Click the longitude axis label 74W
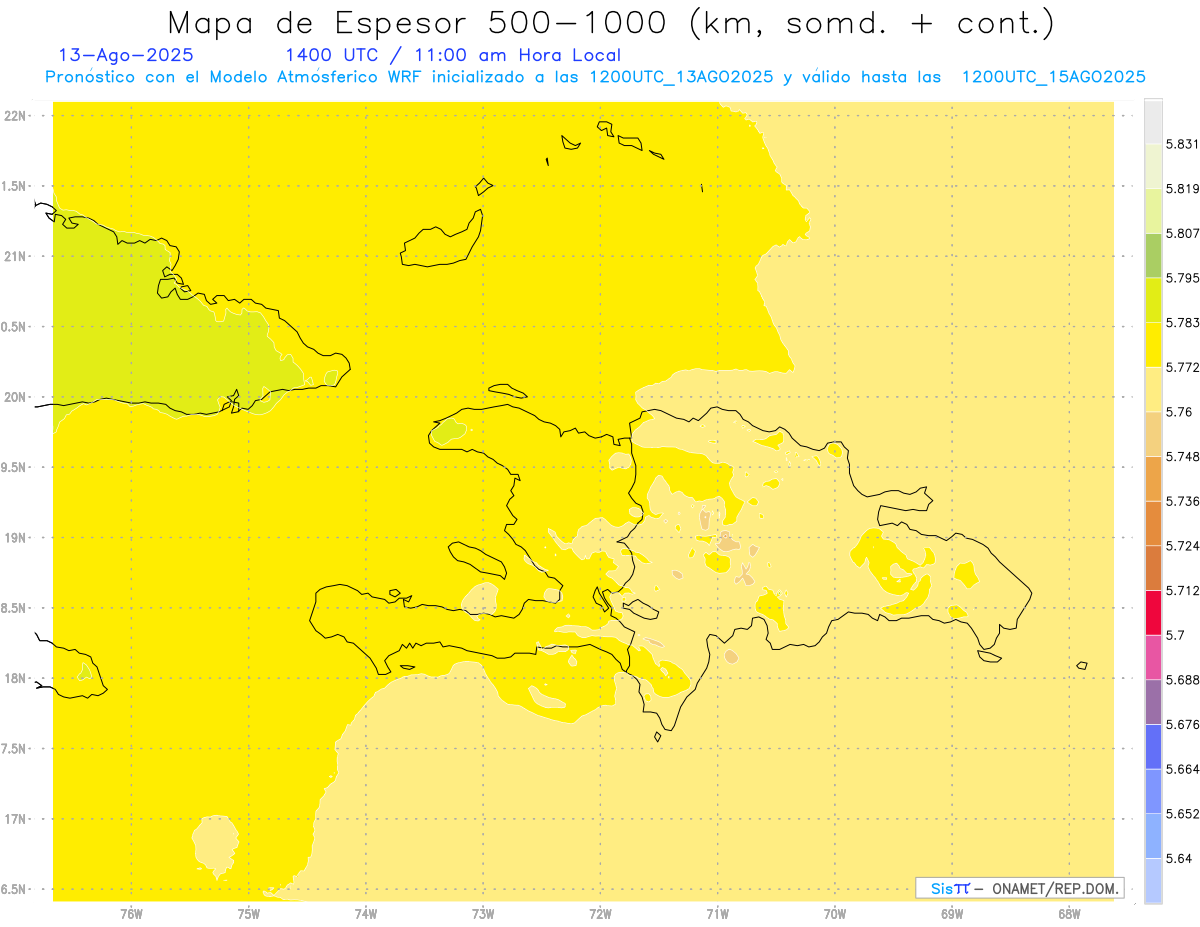 click(x=366, y=914)
